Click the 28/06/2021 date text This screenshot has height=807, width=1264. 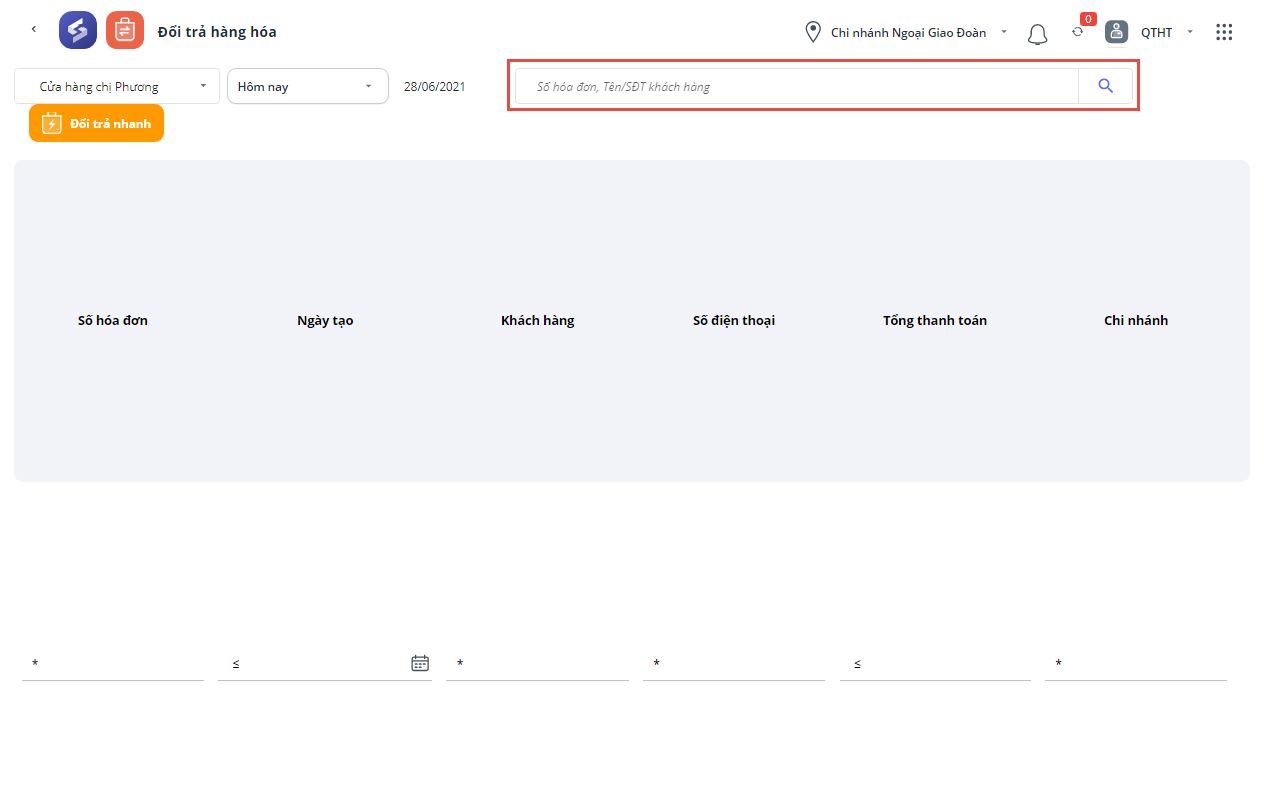pos(435,87)
